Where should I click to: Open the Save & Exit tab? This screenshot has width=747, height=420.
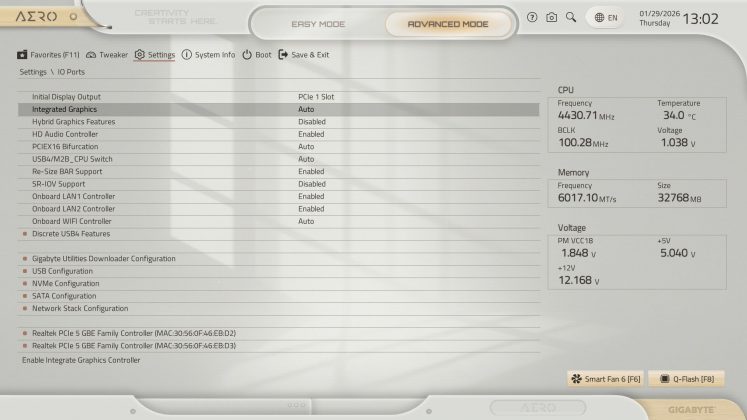click(x=303, y=55)
